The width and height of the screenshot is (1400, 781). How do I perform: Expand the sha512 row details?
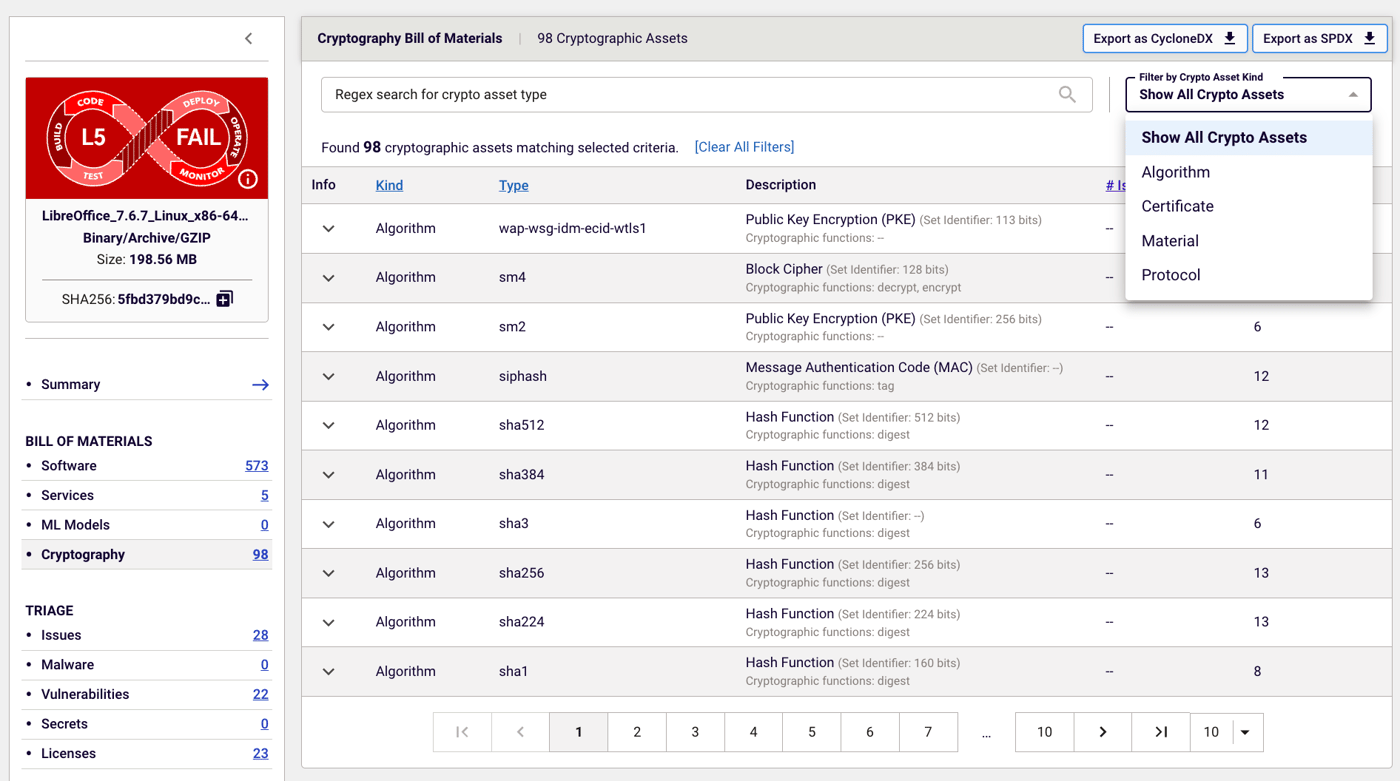tap(328, 426)
